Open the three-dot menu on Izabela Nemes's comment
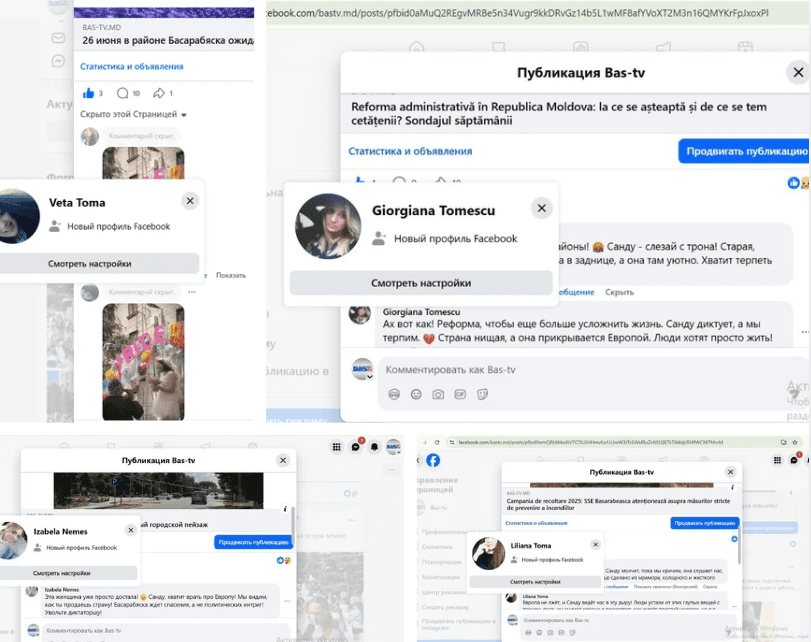 (x=287, y=601)
